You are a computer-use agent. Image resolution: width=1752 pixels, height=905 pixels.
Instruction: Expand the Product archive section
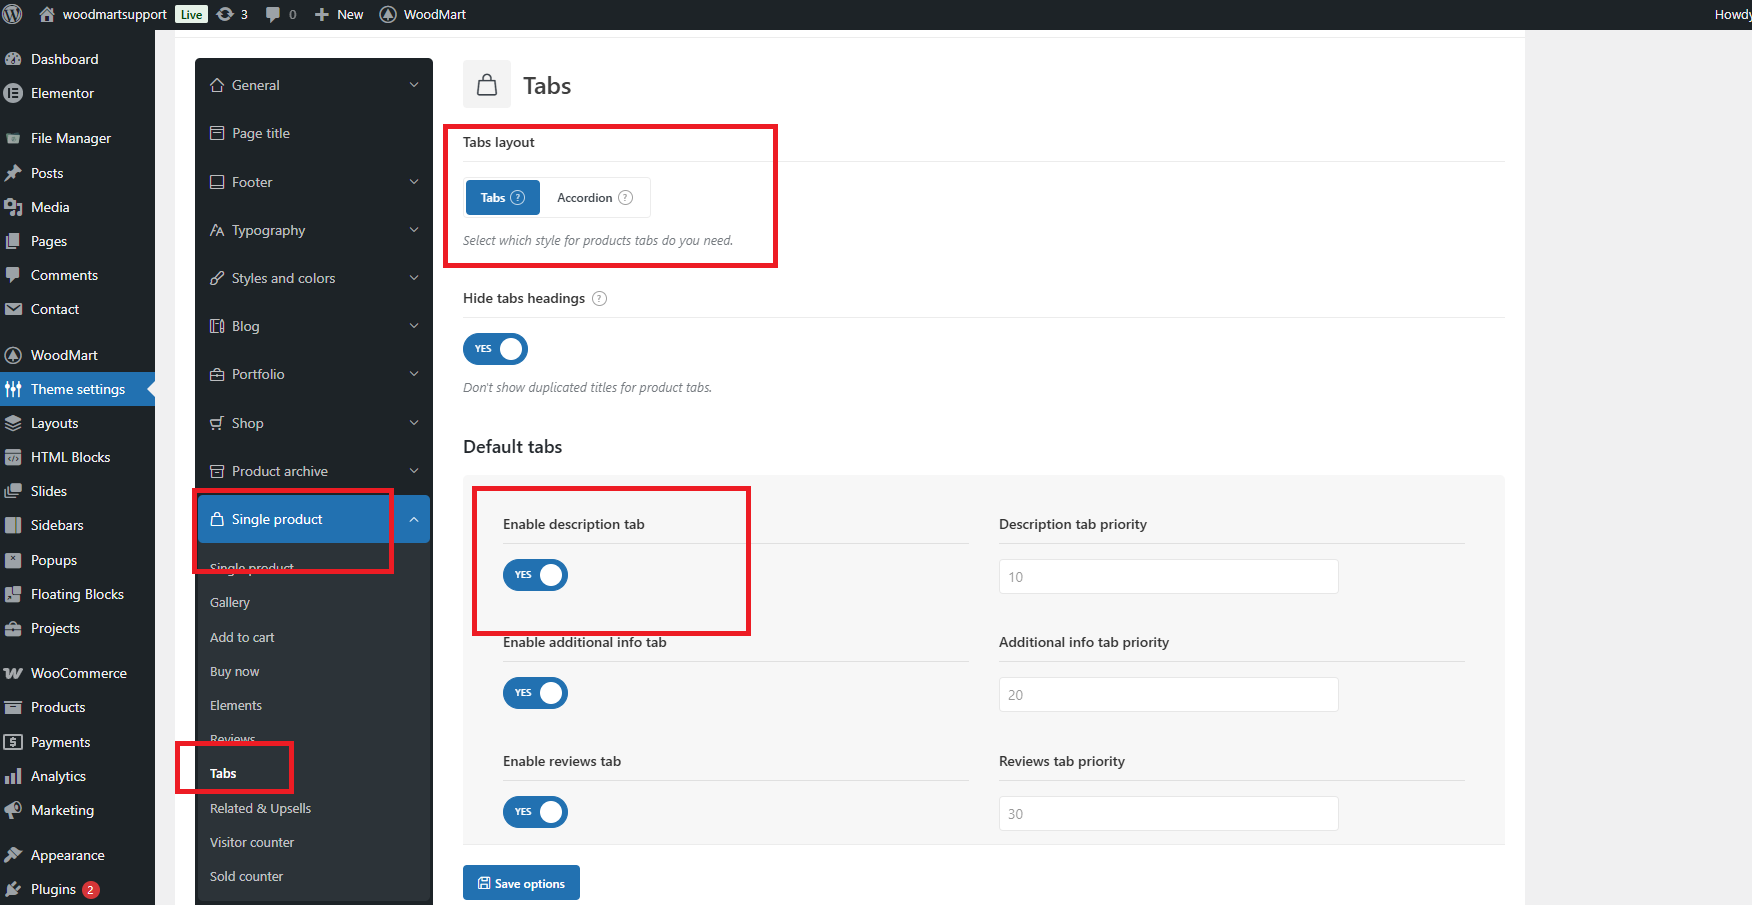[314, 471]
